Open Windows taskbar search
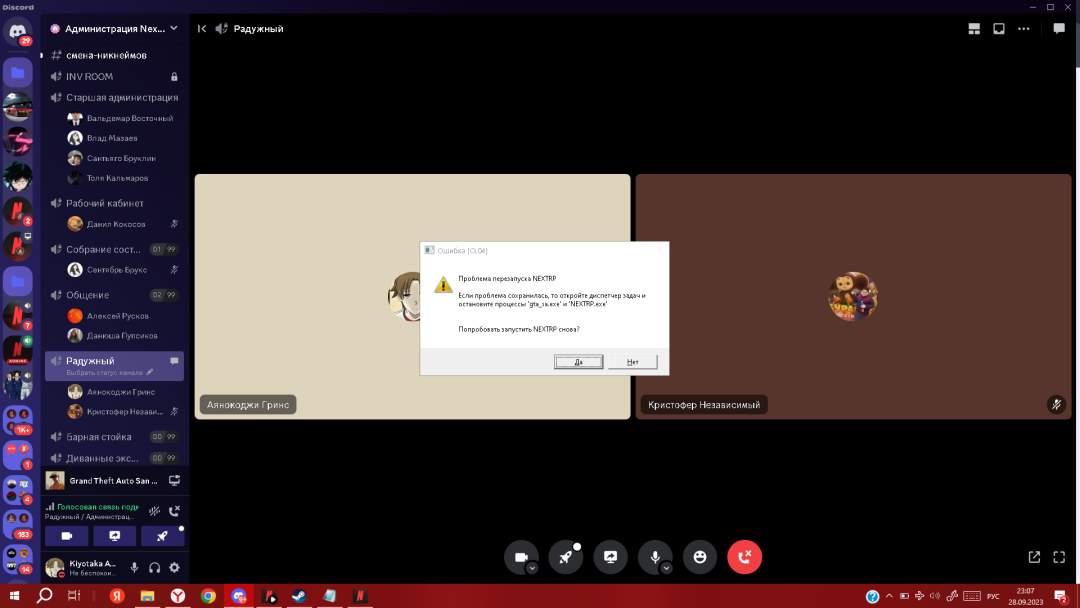 (45, 596)
